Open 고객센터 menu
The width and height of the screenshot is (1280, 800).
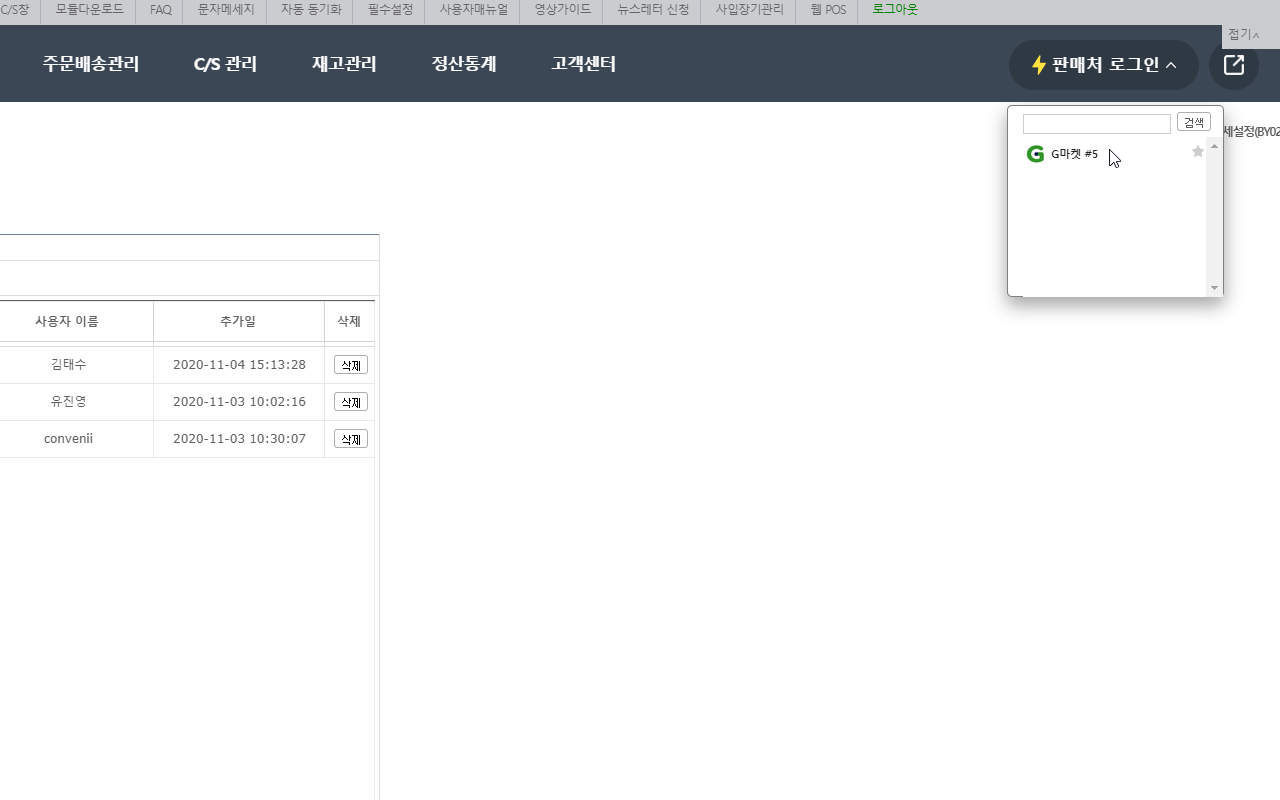[583, 64]
